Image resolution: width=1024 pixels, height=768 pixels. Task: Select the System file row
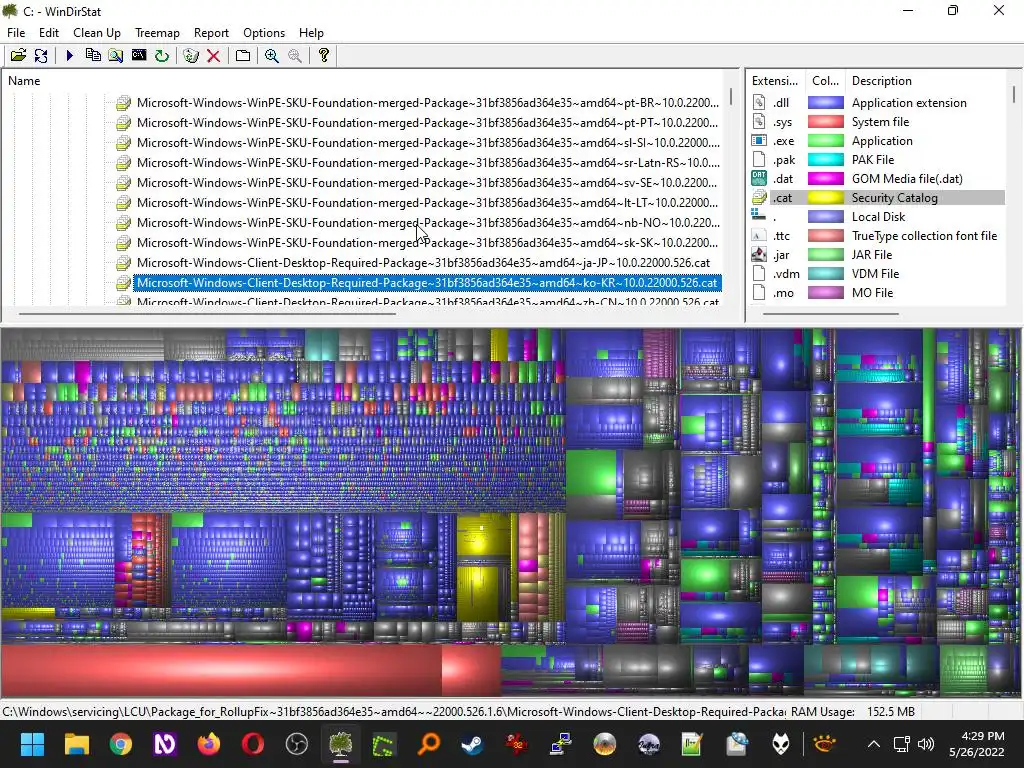[877, 121]
